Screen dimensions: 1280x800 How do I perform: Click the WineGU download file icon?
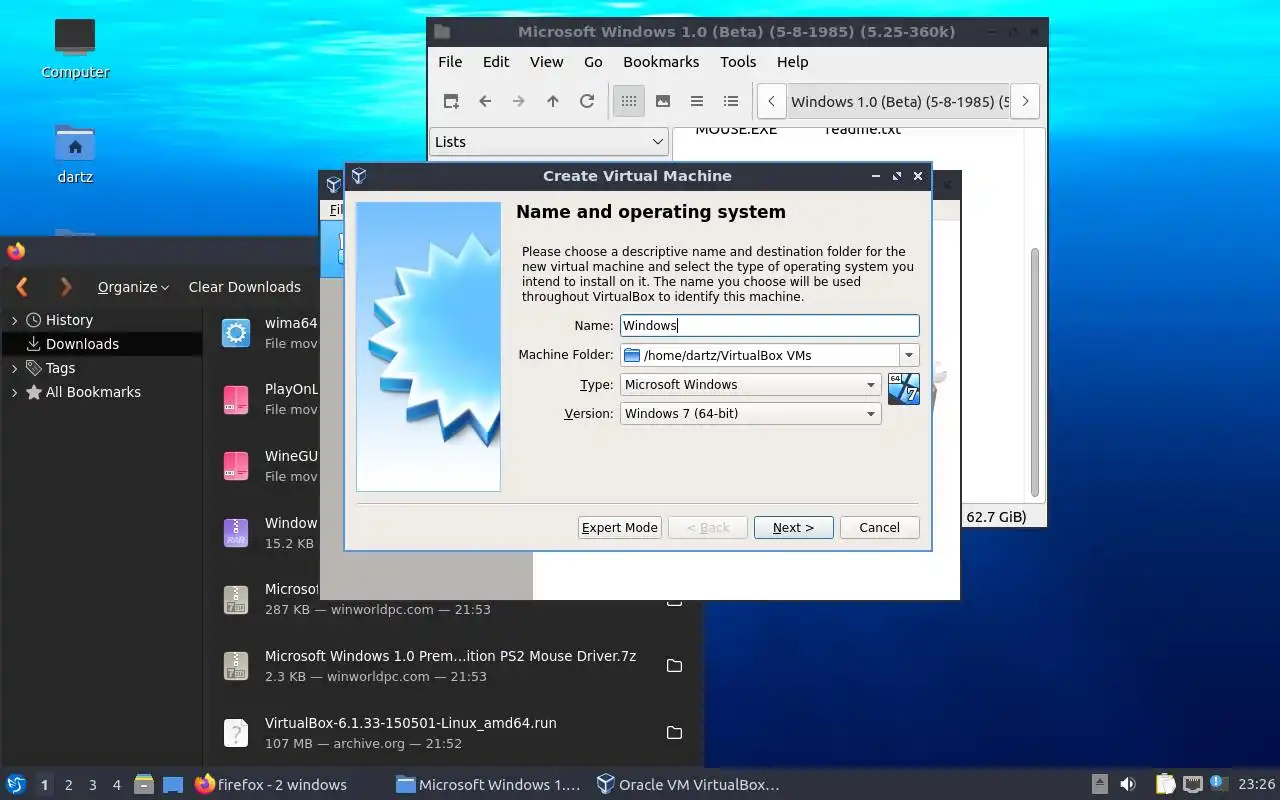pyautogui.click(x=236, y=466)
